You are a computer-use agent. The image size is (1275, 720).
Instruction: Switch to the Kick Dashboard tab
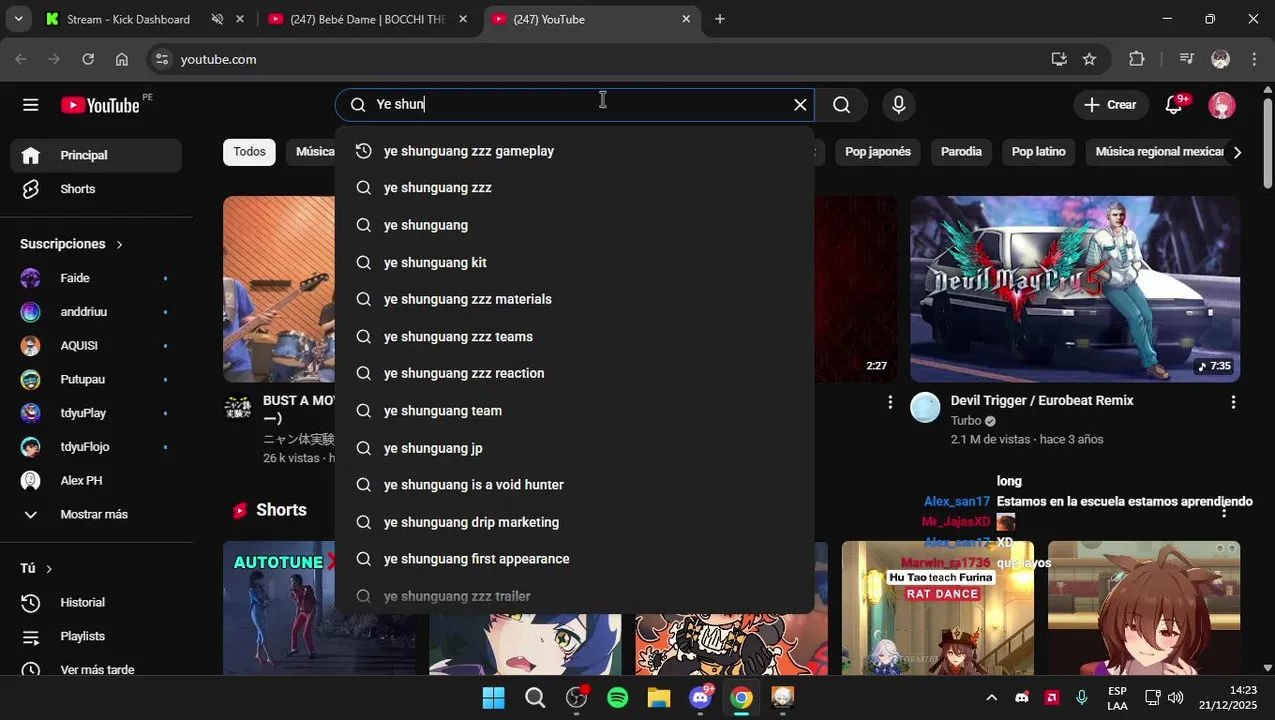pos(130,19)
